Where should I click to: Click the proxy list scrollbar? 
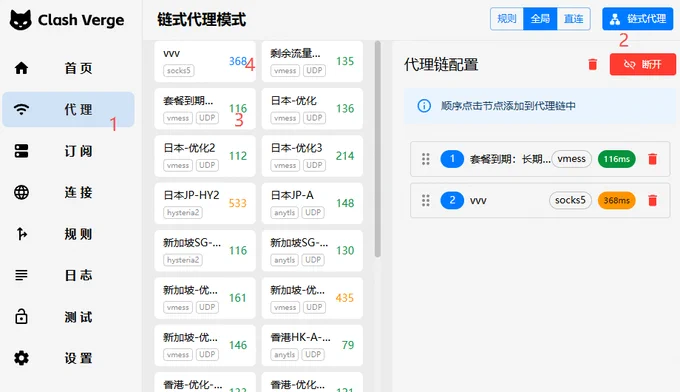pyautogui.click(x=378, y=149)
